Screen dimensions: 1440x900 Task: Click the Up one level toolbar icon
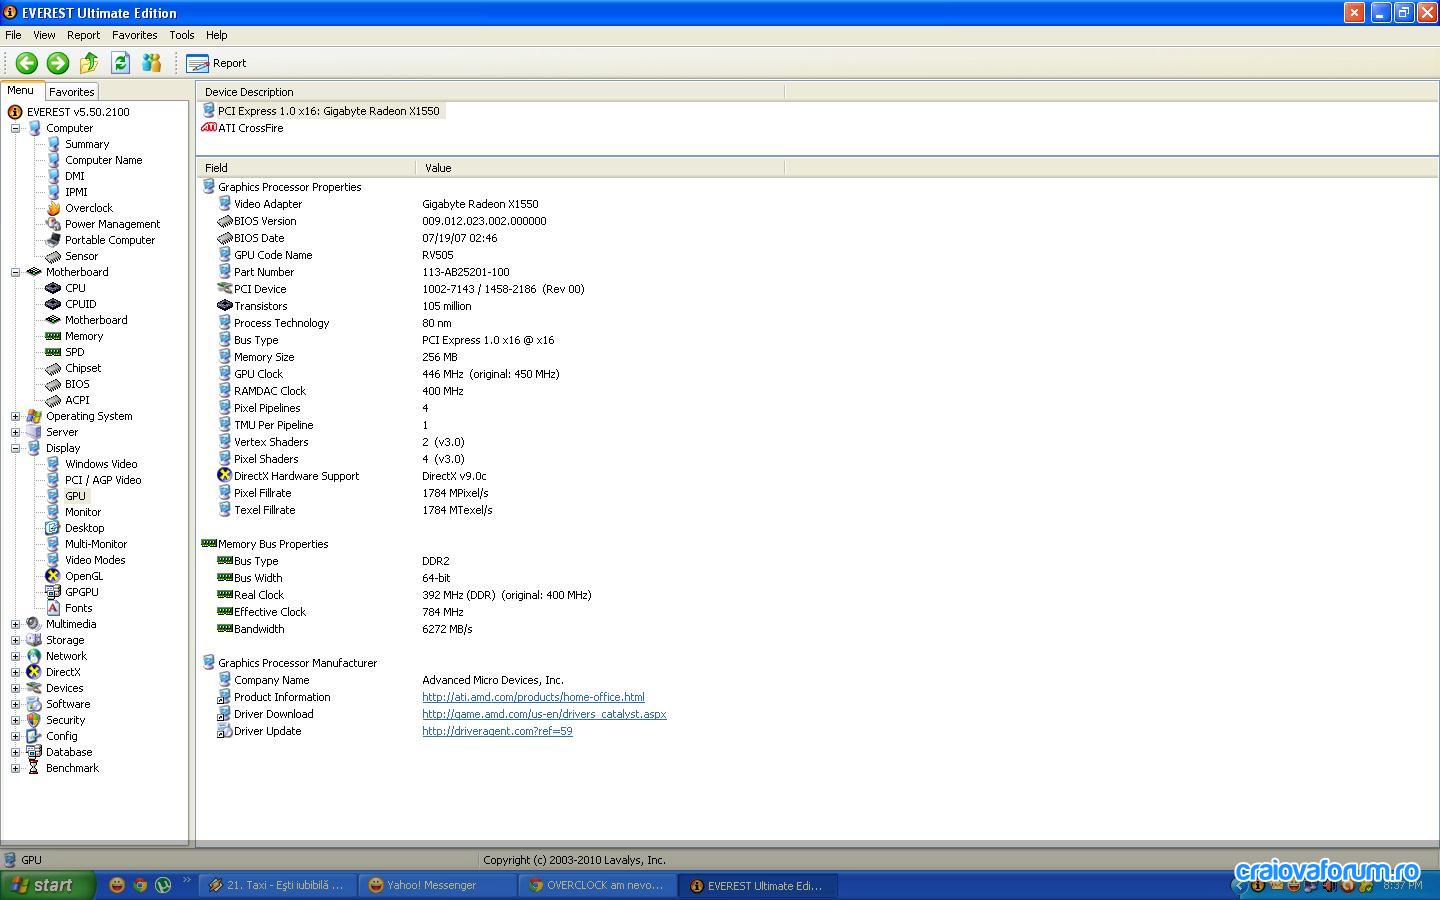click(x=89, y=63)
